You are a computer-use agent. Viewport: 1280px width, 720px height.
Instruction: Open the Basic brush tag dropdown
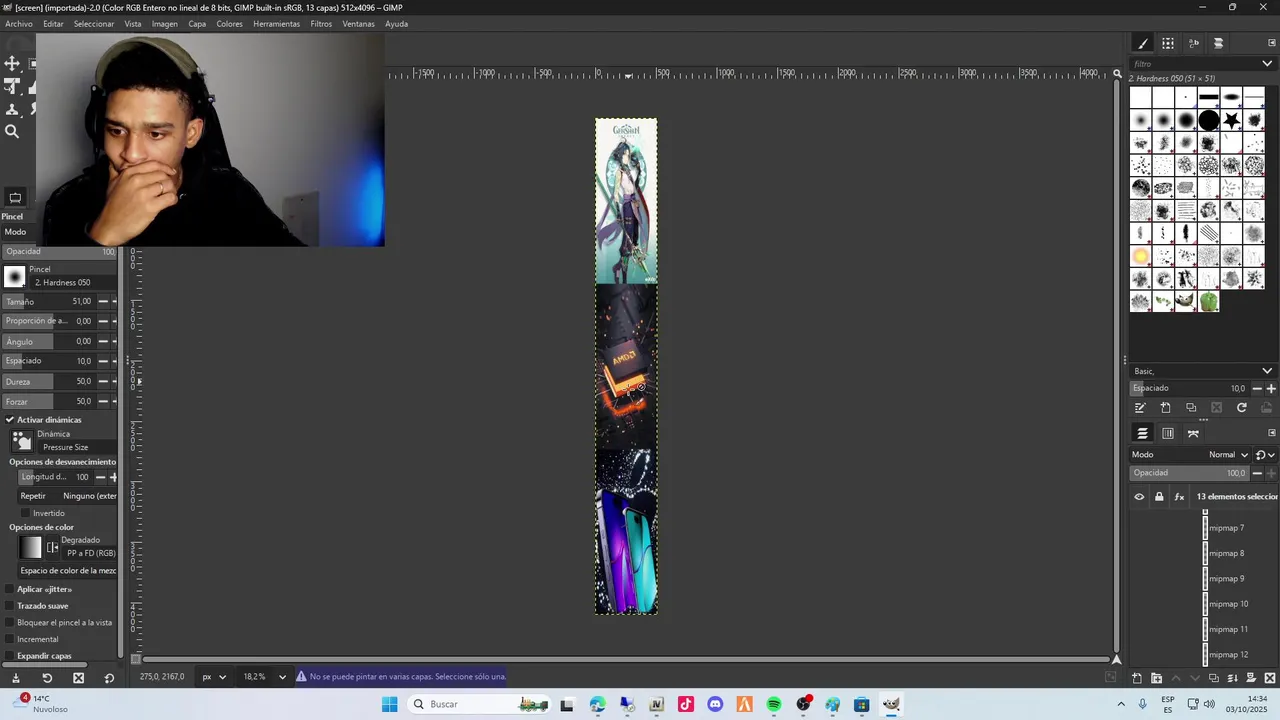1202,371
